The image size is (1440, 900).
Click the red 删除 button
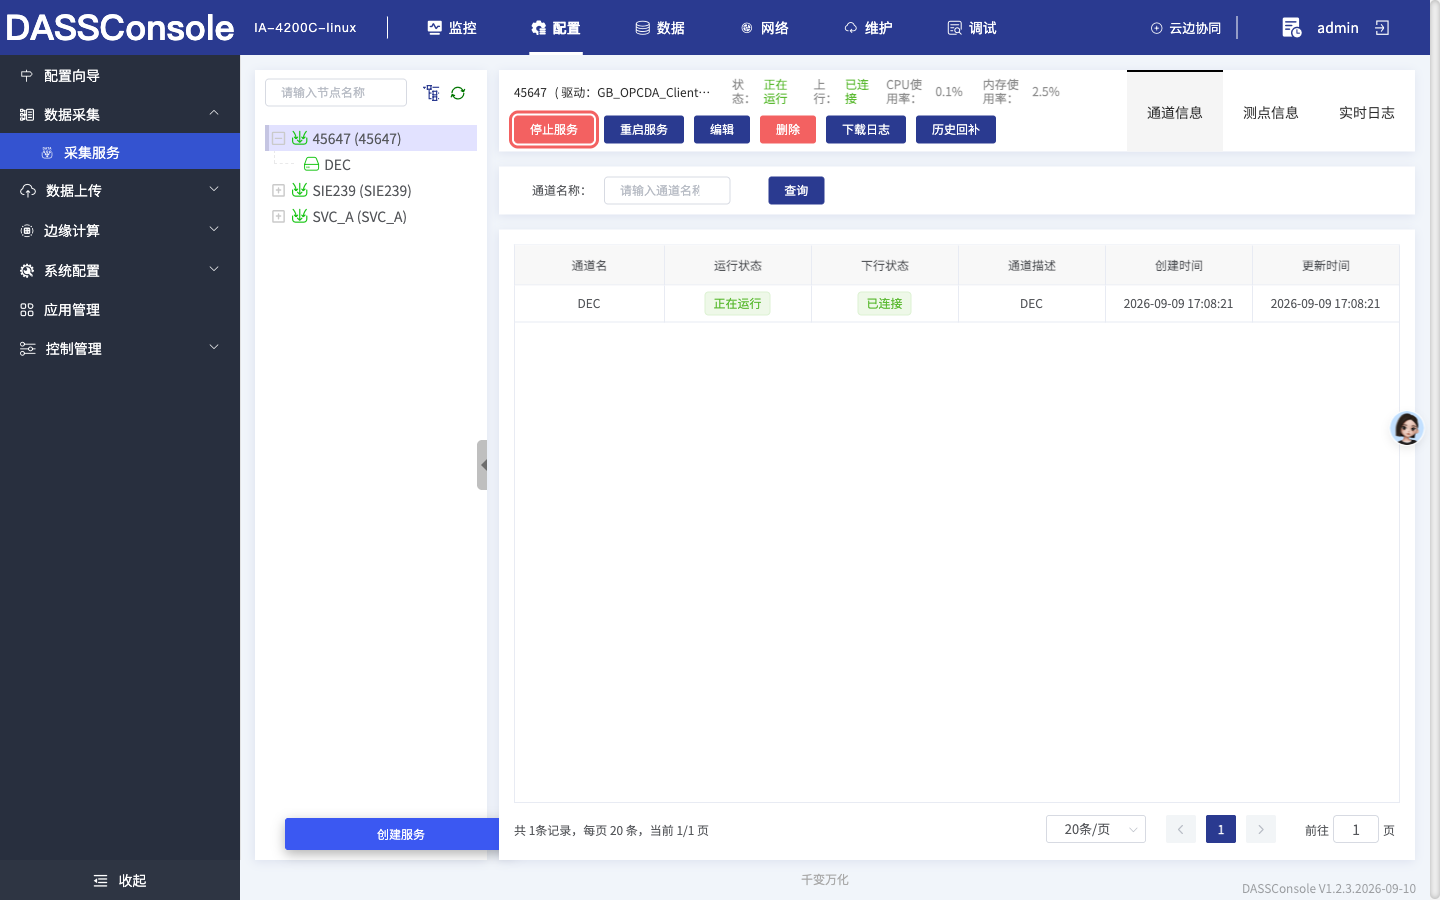click(788, 130)
